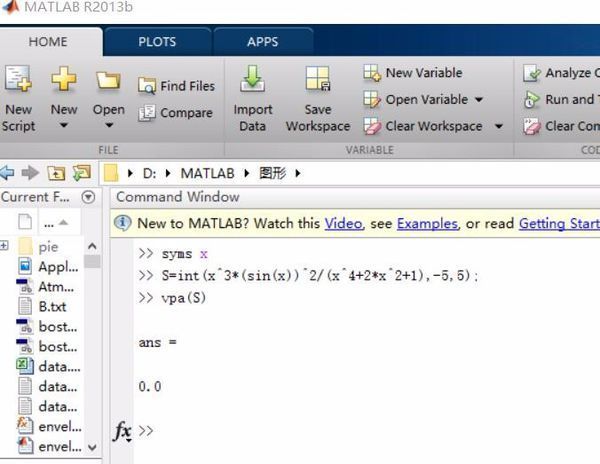600x464 pixels.
Task: Expand the pie folder tree node
Action: 5,246
